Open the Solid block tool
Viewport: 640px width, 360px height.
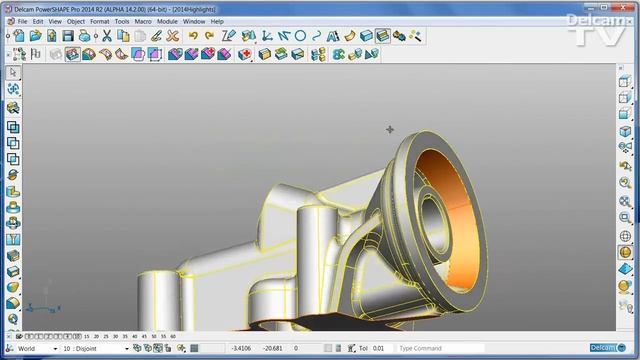coord(366,36)
